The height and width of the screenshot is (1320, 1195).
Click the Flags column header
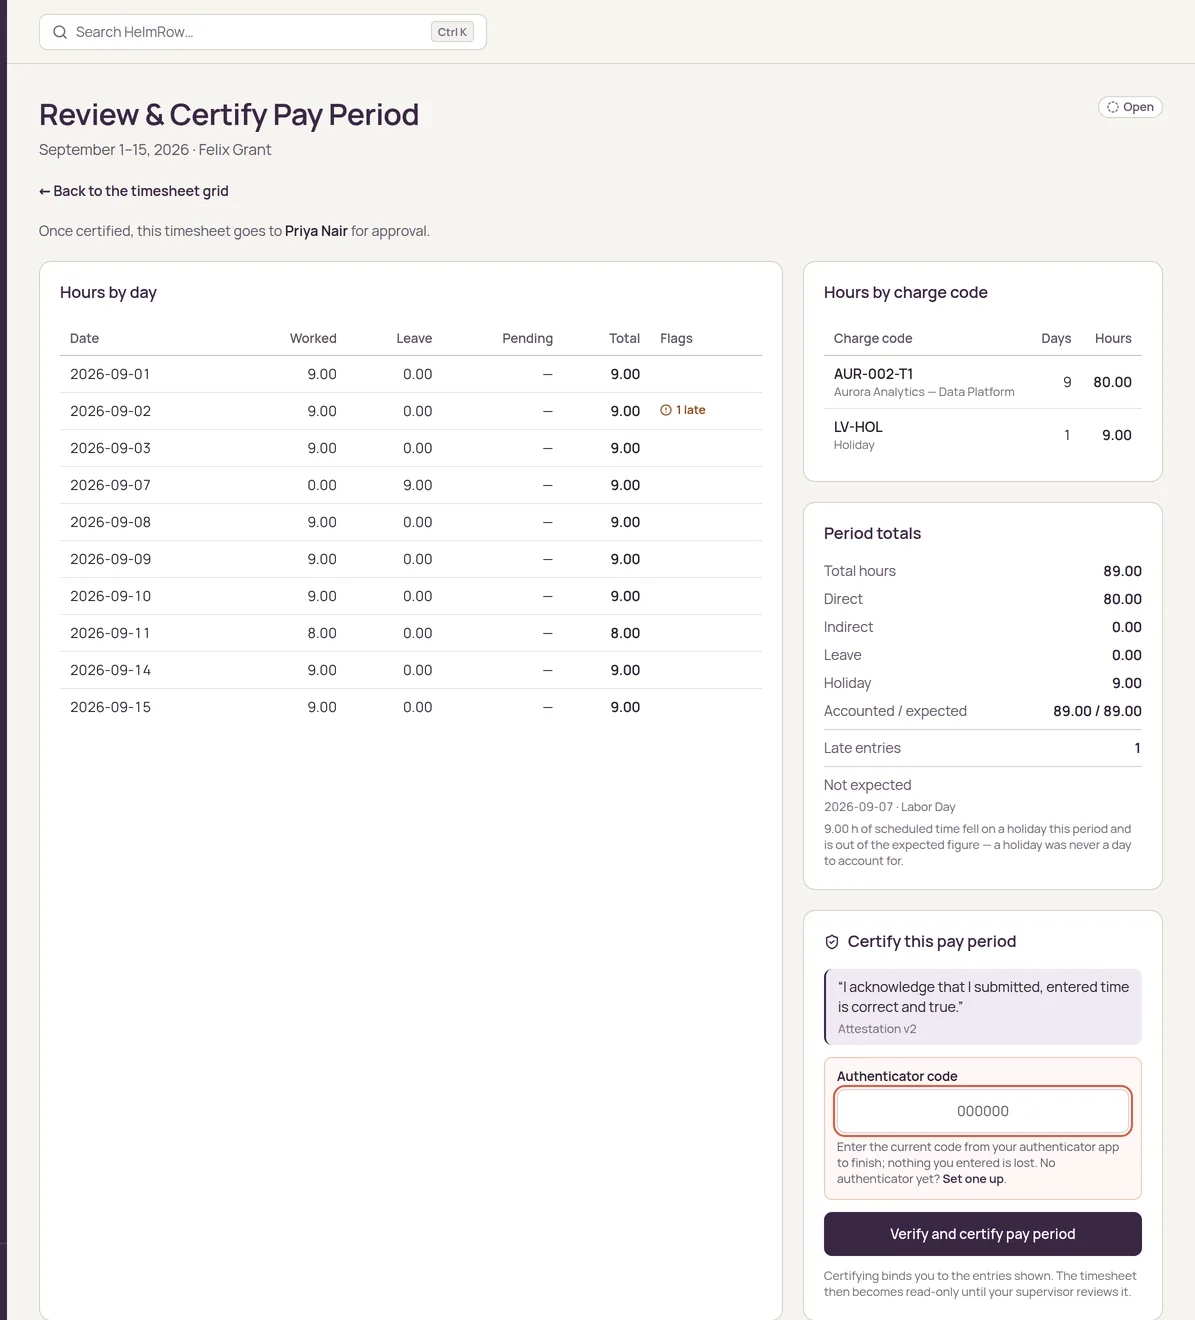pos(676,338)
